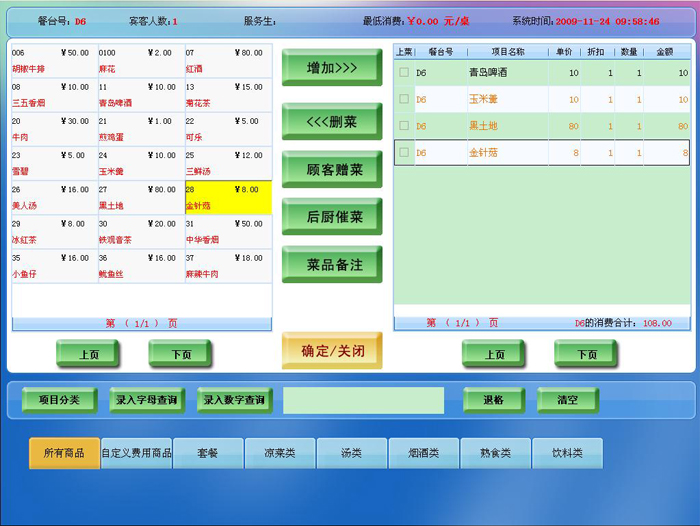Select the 胡椒牛排 menu item tile

coord(54,60)
